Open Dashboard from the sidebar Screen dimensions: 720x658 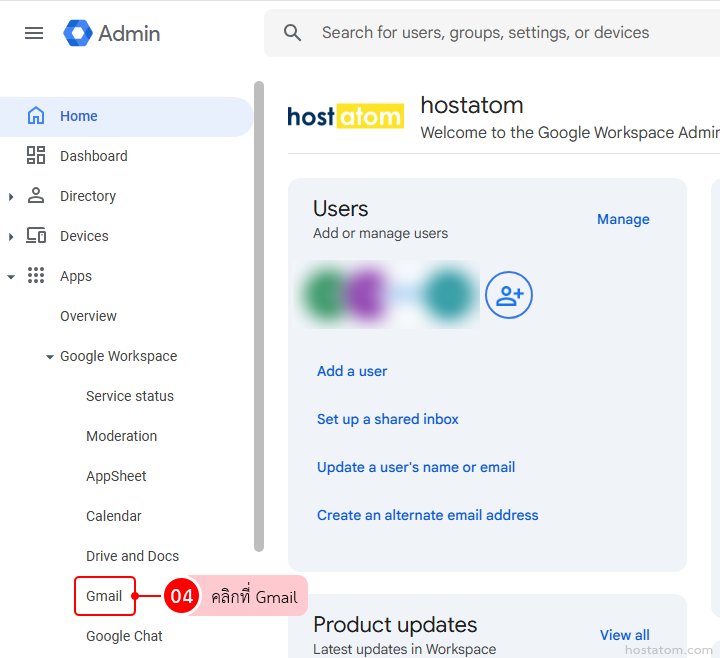94,156
